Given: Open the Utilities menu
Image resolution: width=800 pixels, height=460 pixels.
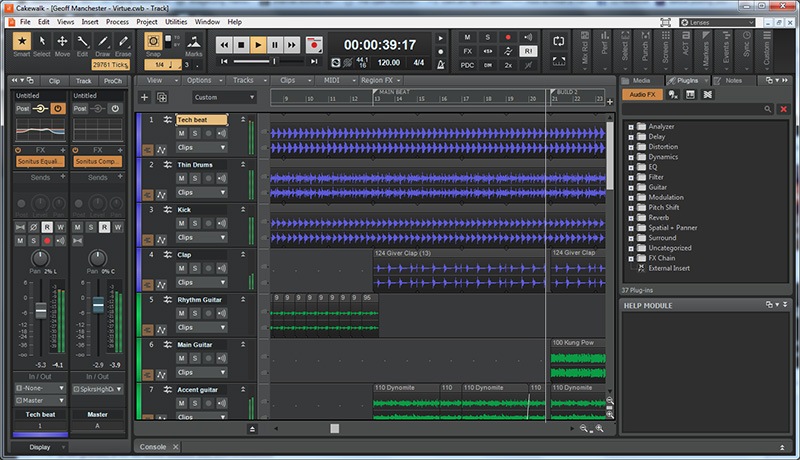Looking at the screenshot, I should (x=176, y=22).
